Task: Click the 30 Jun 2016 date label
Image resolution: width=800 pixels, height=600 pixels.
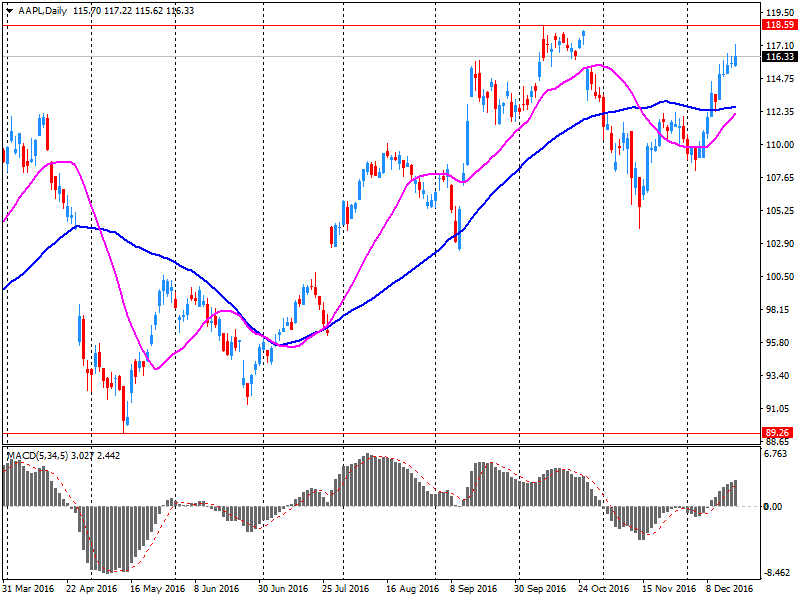Action: [x=283, y=588]
